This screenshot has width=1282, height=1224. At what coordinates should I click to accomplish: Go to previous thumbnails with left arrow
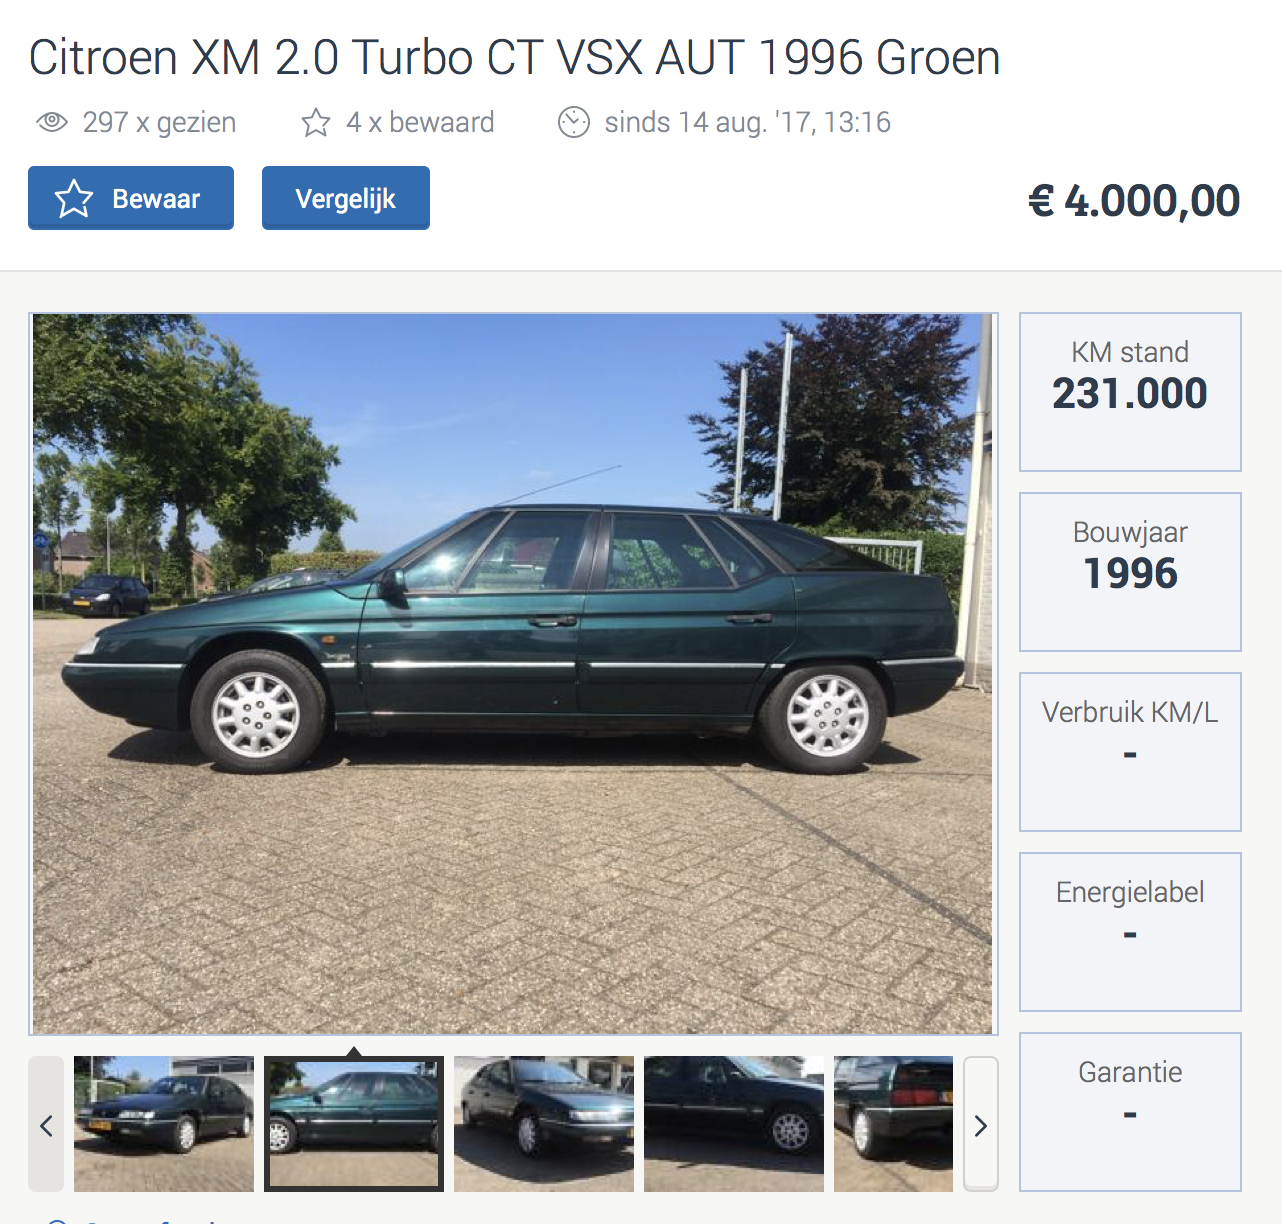click(46, 1124)
